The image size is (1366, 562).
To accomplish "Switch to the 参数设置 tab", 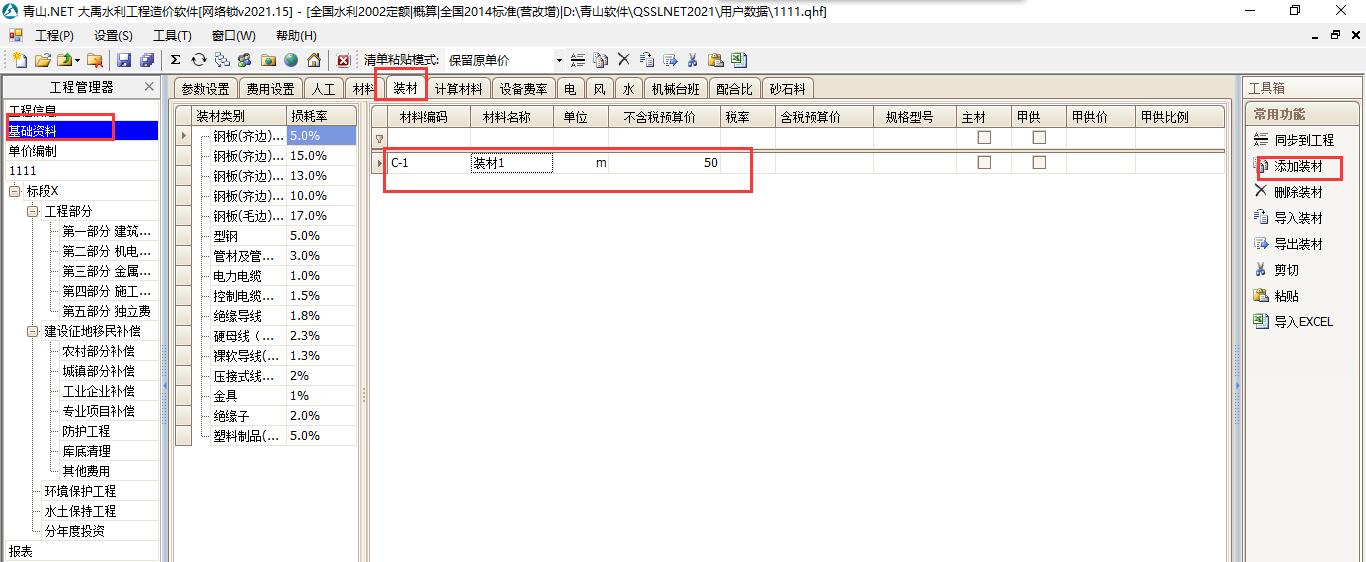I will [206, 89].
